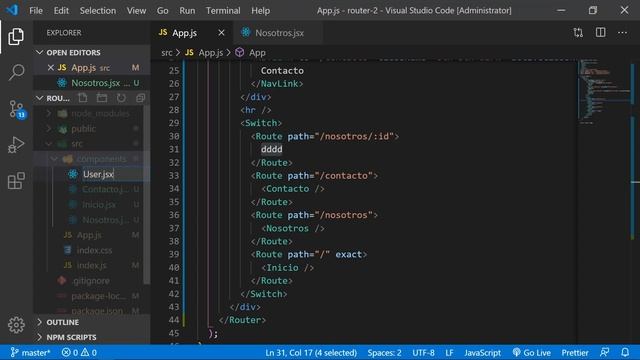The image size is (640, 360).
Task: Click the feedback icon in status bar
Action: click(x=604, y=352)
